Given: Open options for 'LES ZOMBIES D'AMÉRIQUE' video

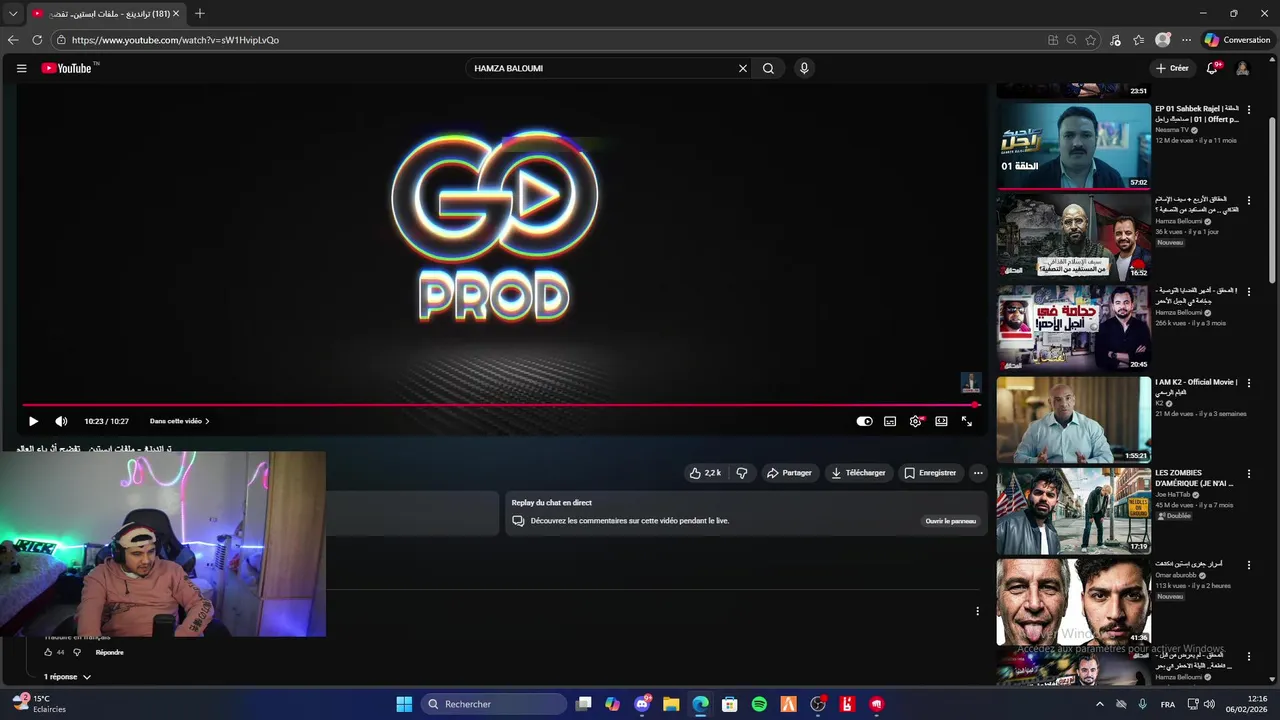Looking at the screenshot, I should click(1248, 473).
